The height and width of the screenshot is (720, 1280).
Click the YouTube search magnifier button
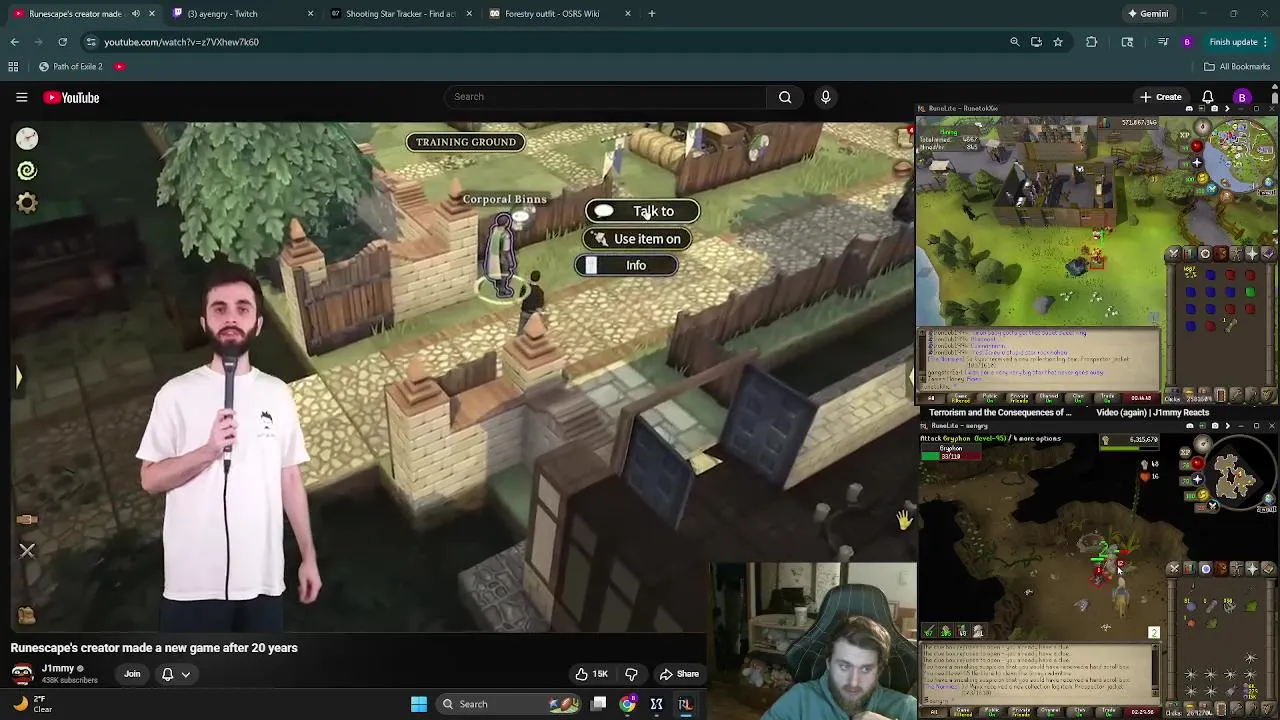pyautogui.click(x=785, y=97)
